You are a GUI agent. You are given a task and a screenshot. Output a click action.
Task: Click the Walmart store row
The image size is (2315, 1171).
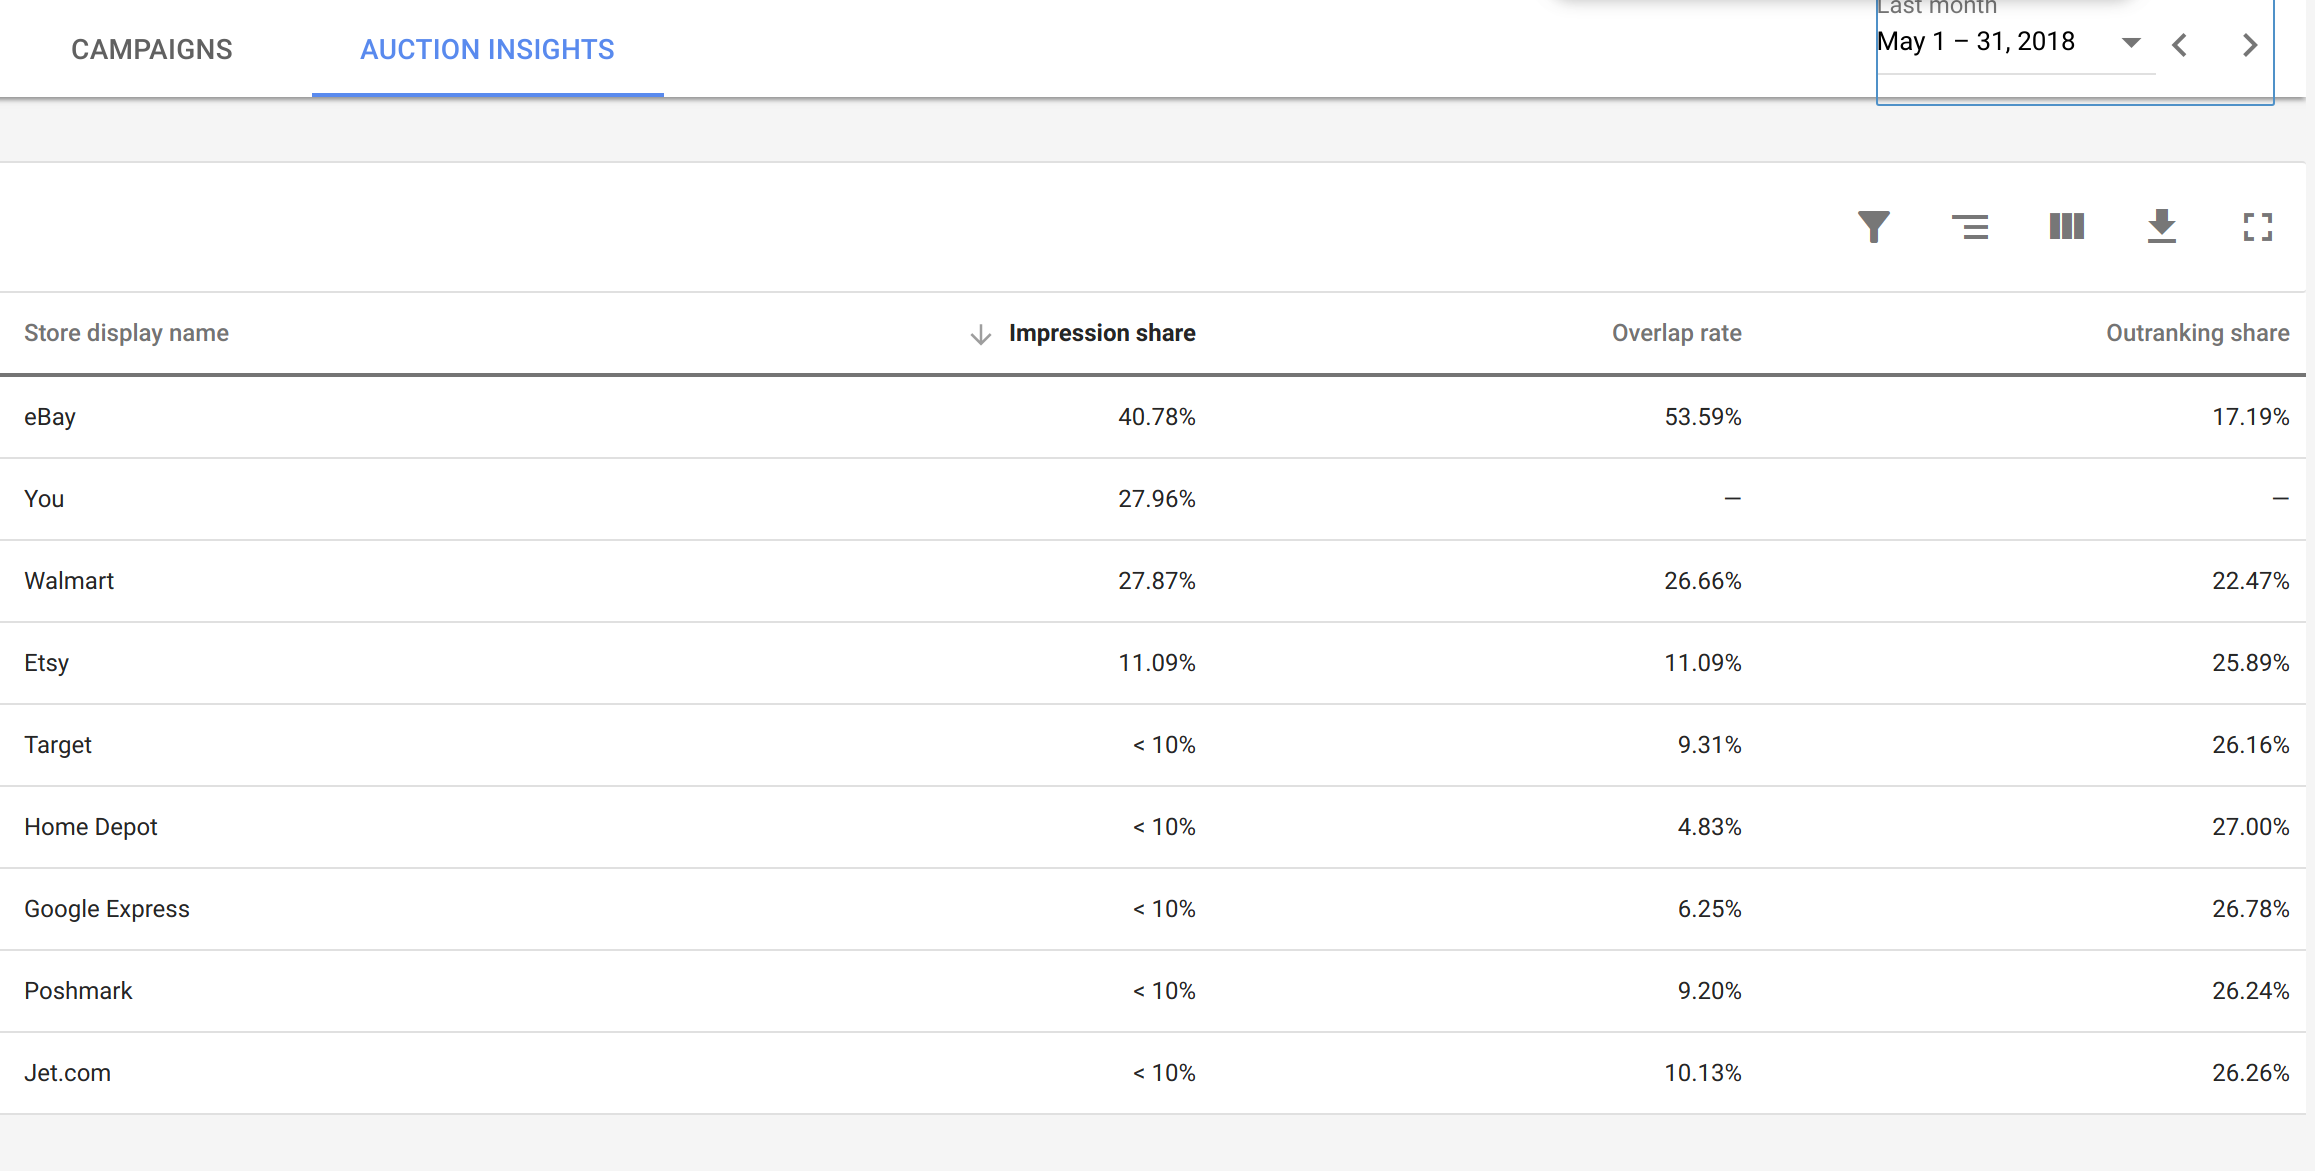pos(69,581)
